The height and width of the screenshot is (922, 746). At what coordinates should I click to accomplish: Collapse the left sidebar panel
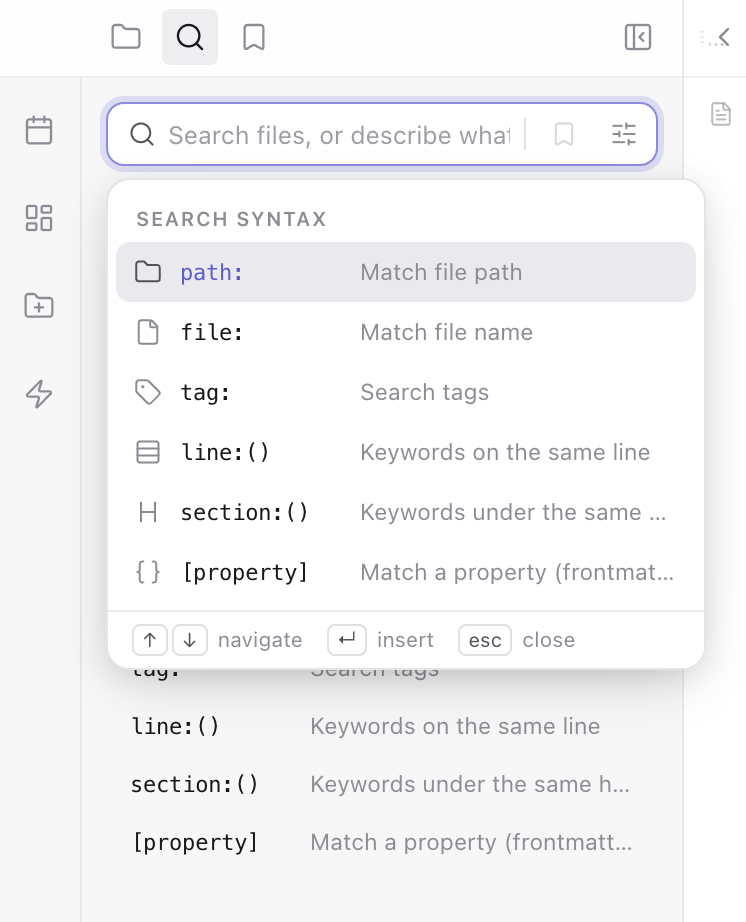638,37
